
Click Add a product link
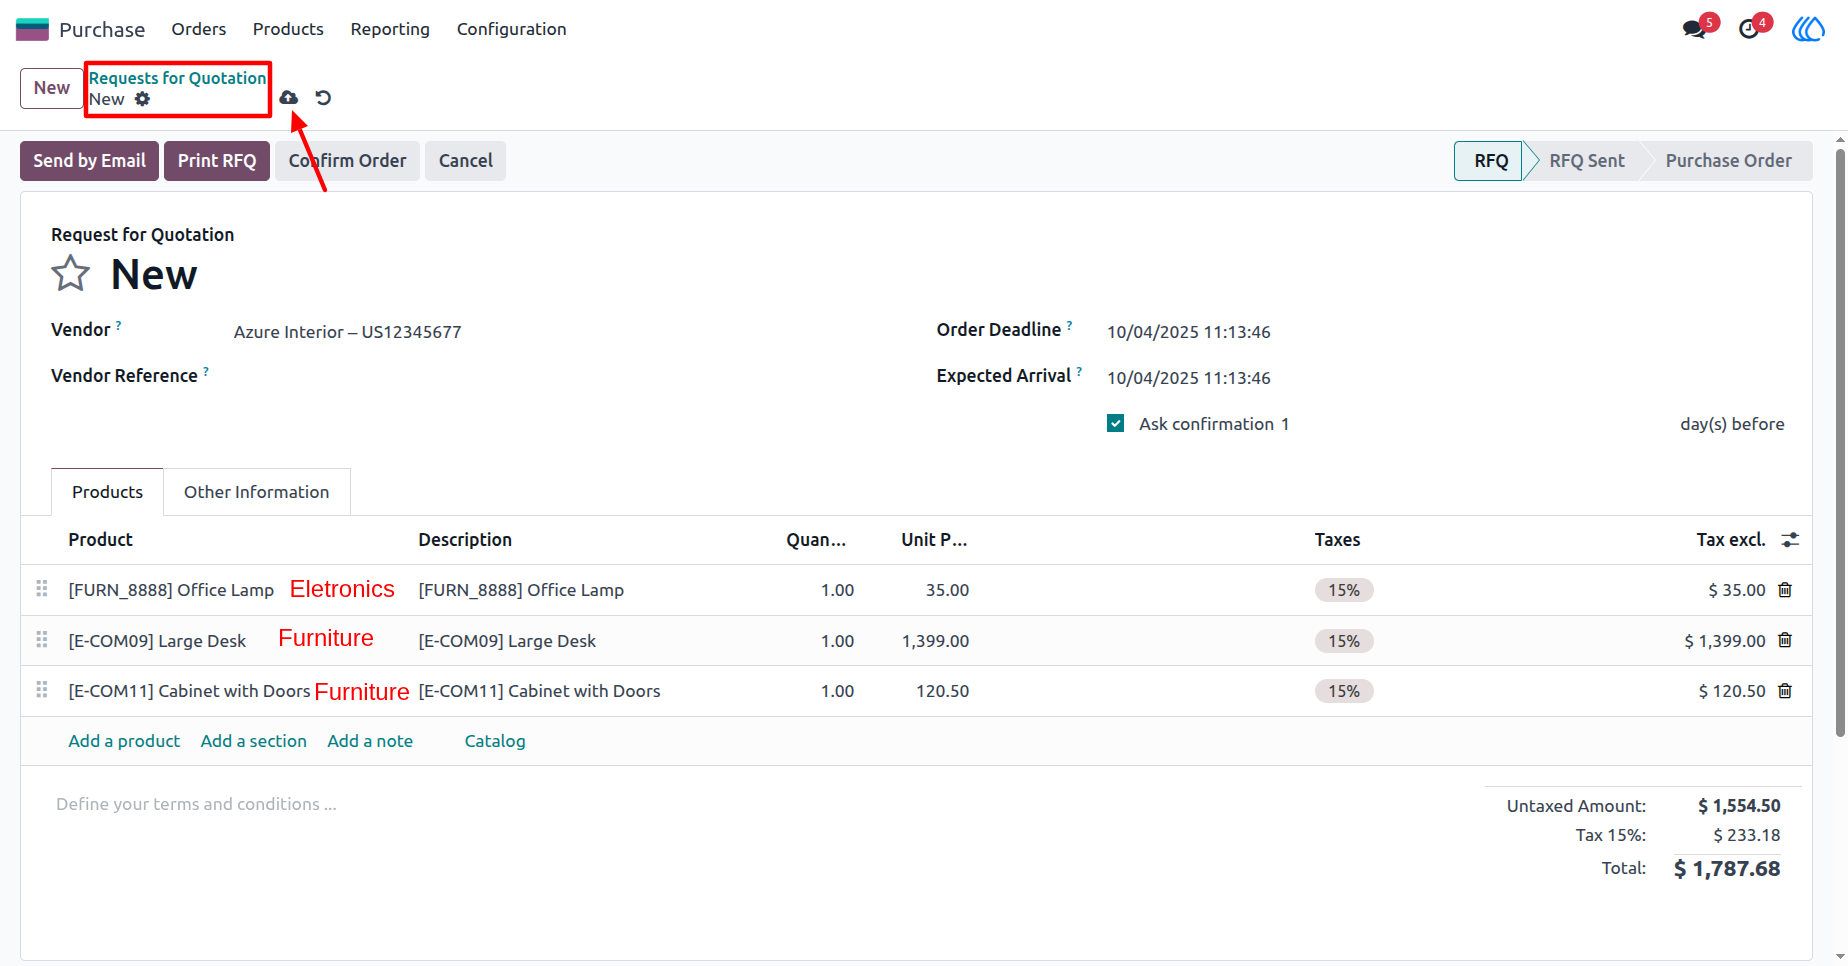pos(124,741)
